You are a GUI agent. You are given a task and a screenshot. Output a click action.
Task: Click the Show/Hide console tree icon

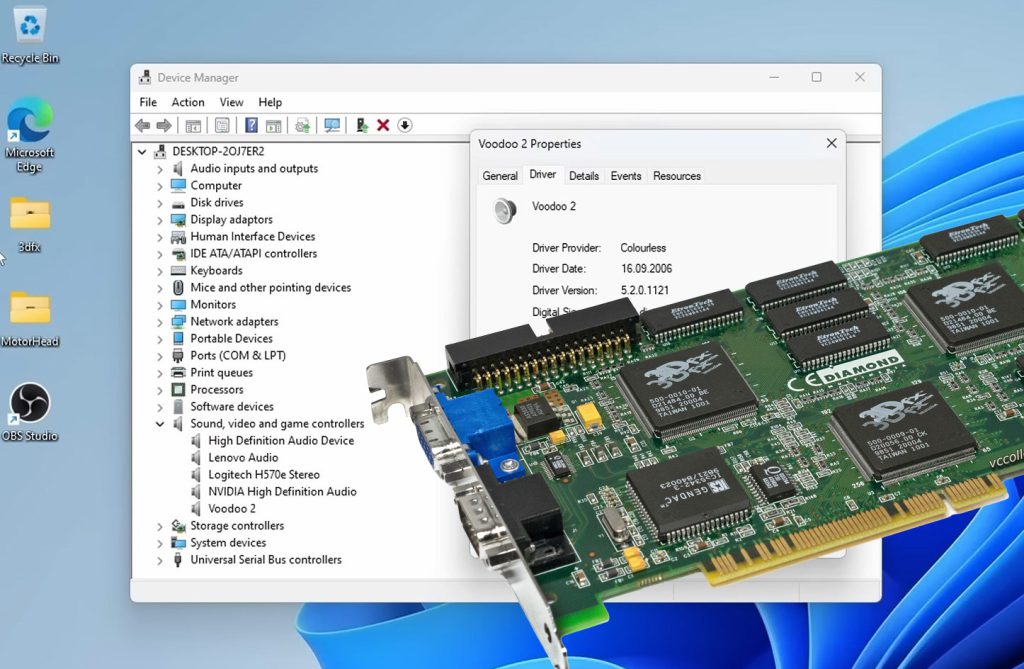tap(193, 124)
